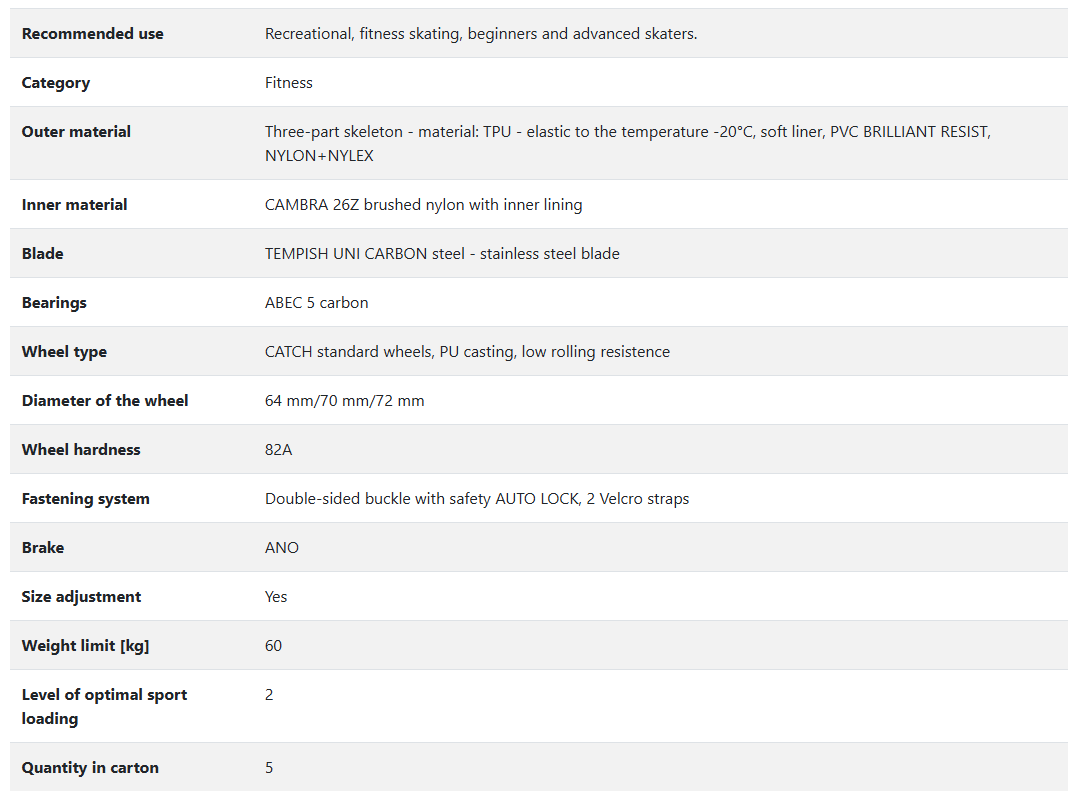
Task: Select the TEMPISH UNI CARBON steel value
Action: (x=442, y=254)
